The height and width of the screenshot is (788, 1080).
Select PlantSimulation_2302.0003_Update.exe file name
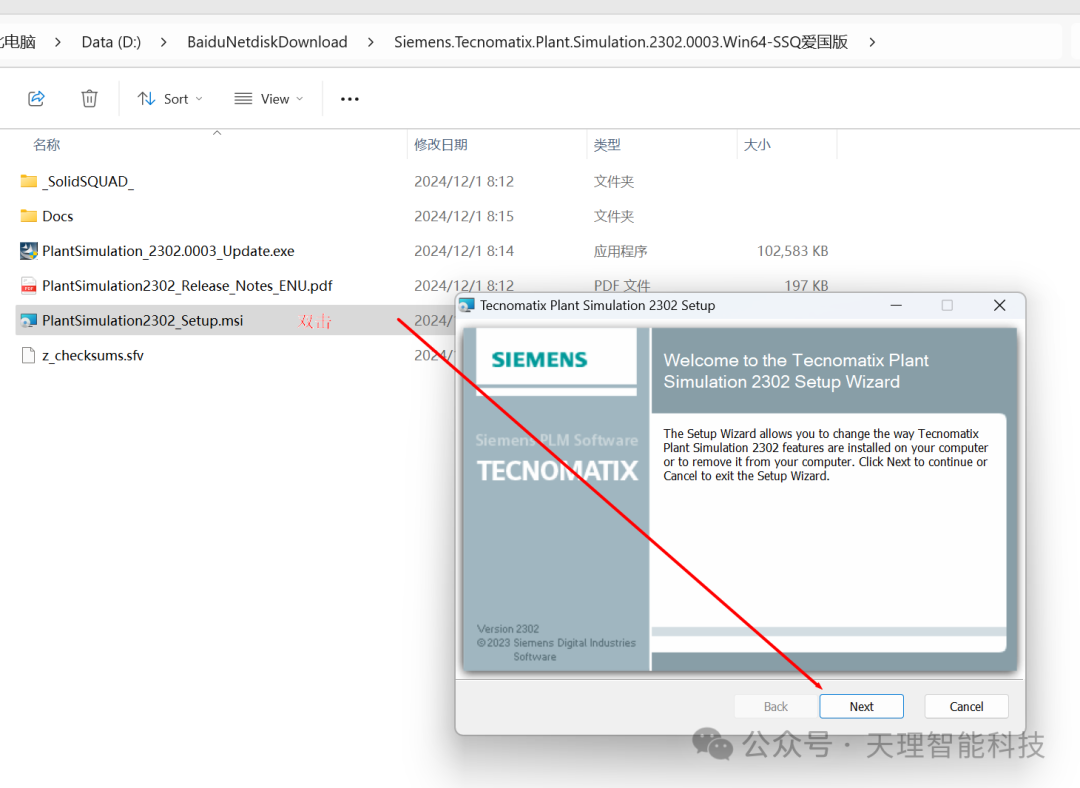tap(168, 251)
